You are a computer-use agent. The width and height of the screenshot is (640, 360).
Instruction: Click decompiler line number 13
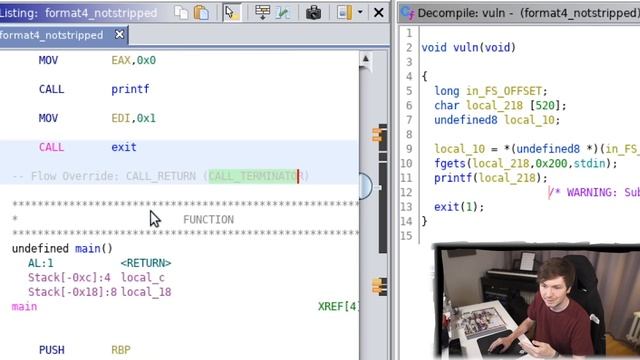pyautogui.click(x=406, y=207)
